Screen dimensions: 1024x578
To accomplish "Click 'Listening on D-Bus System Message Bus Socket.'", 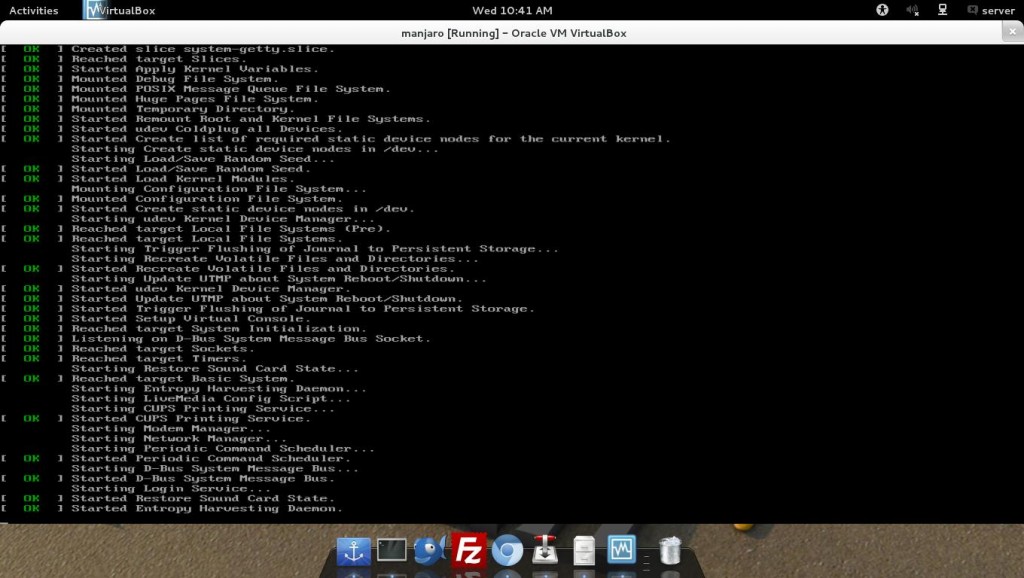I will [251, 338].
